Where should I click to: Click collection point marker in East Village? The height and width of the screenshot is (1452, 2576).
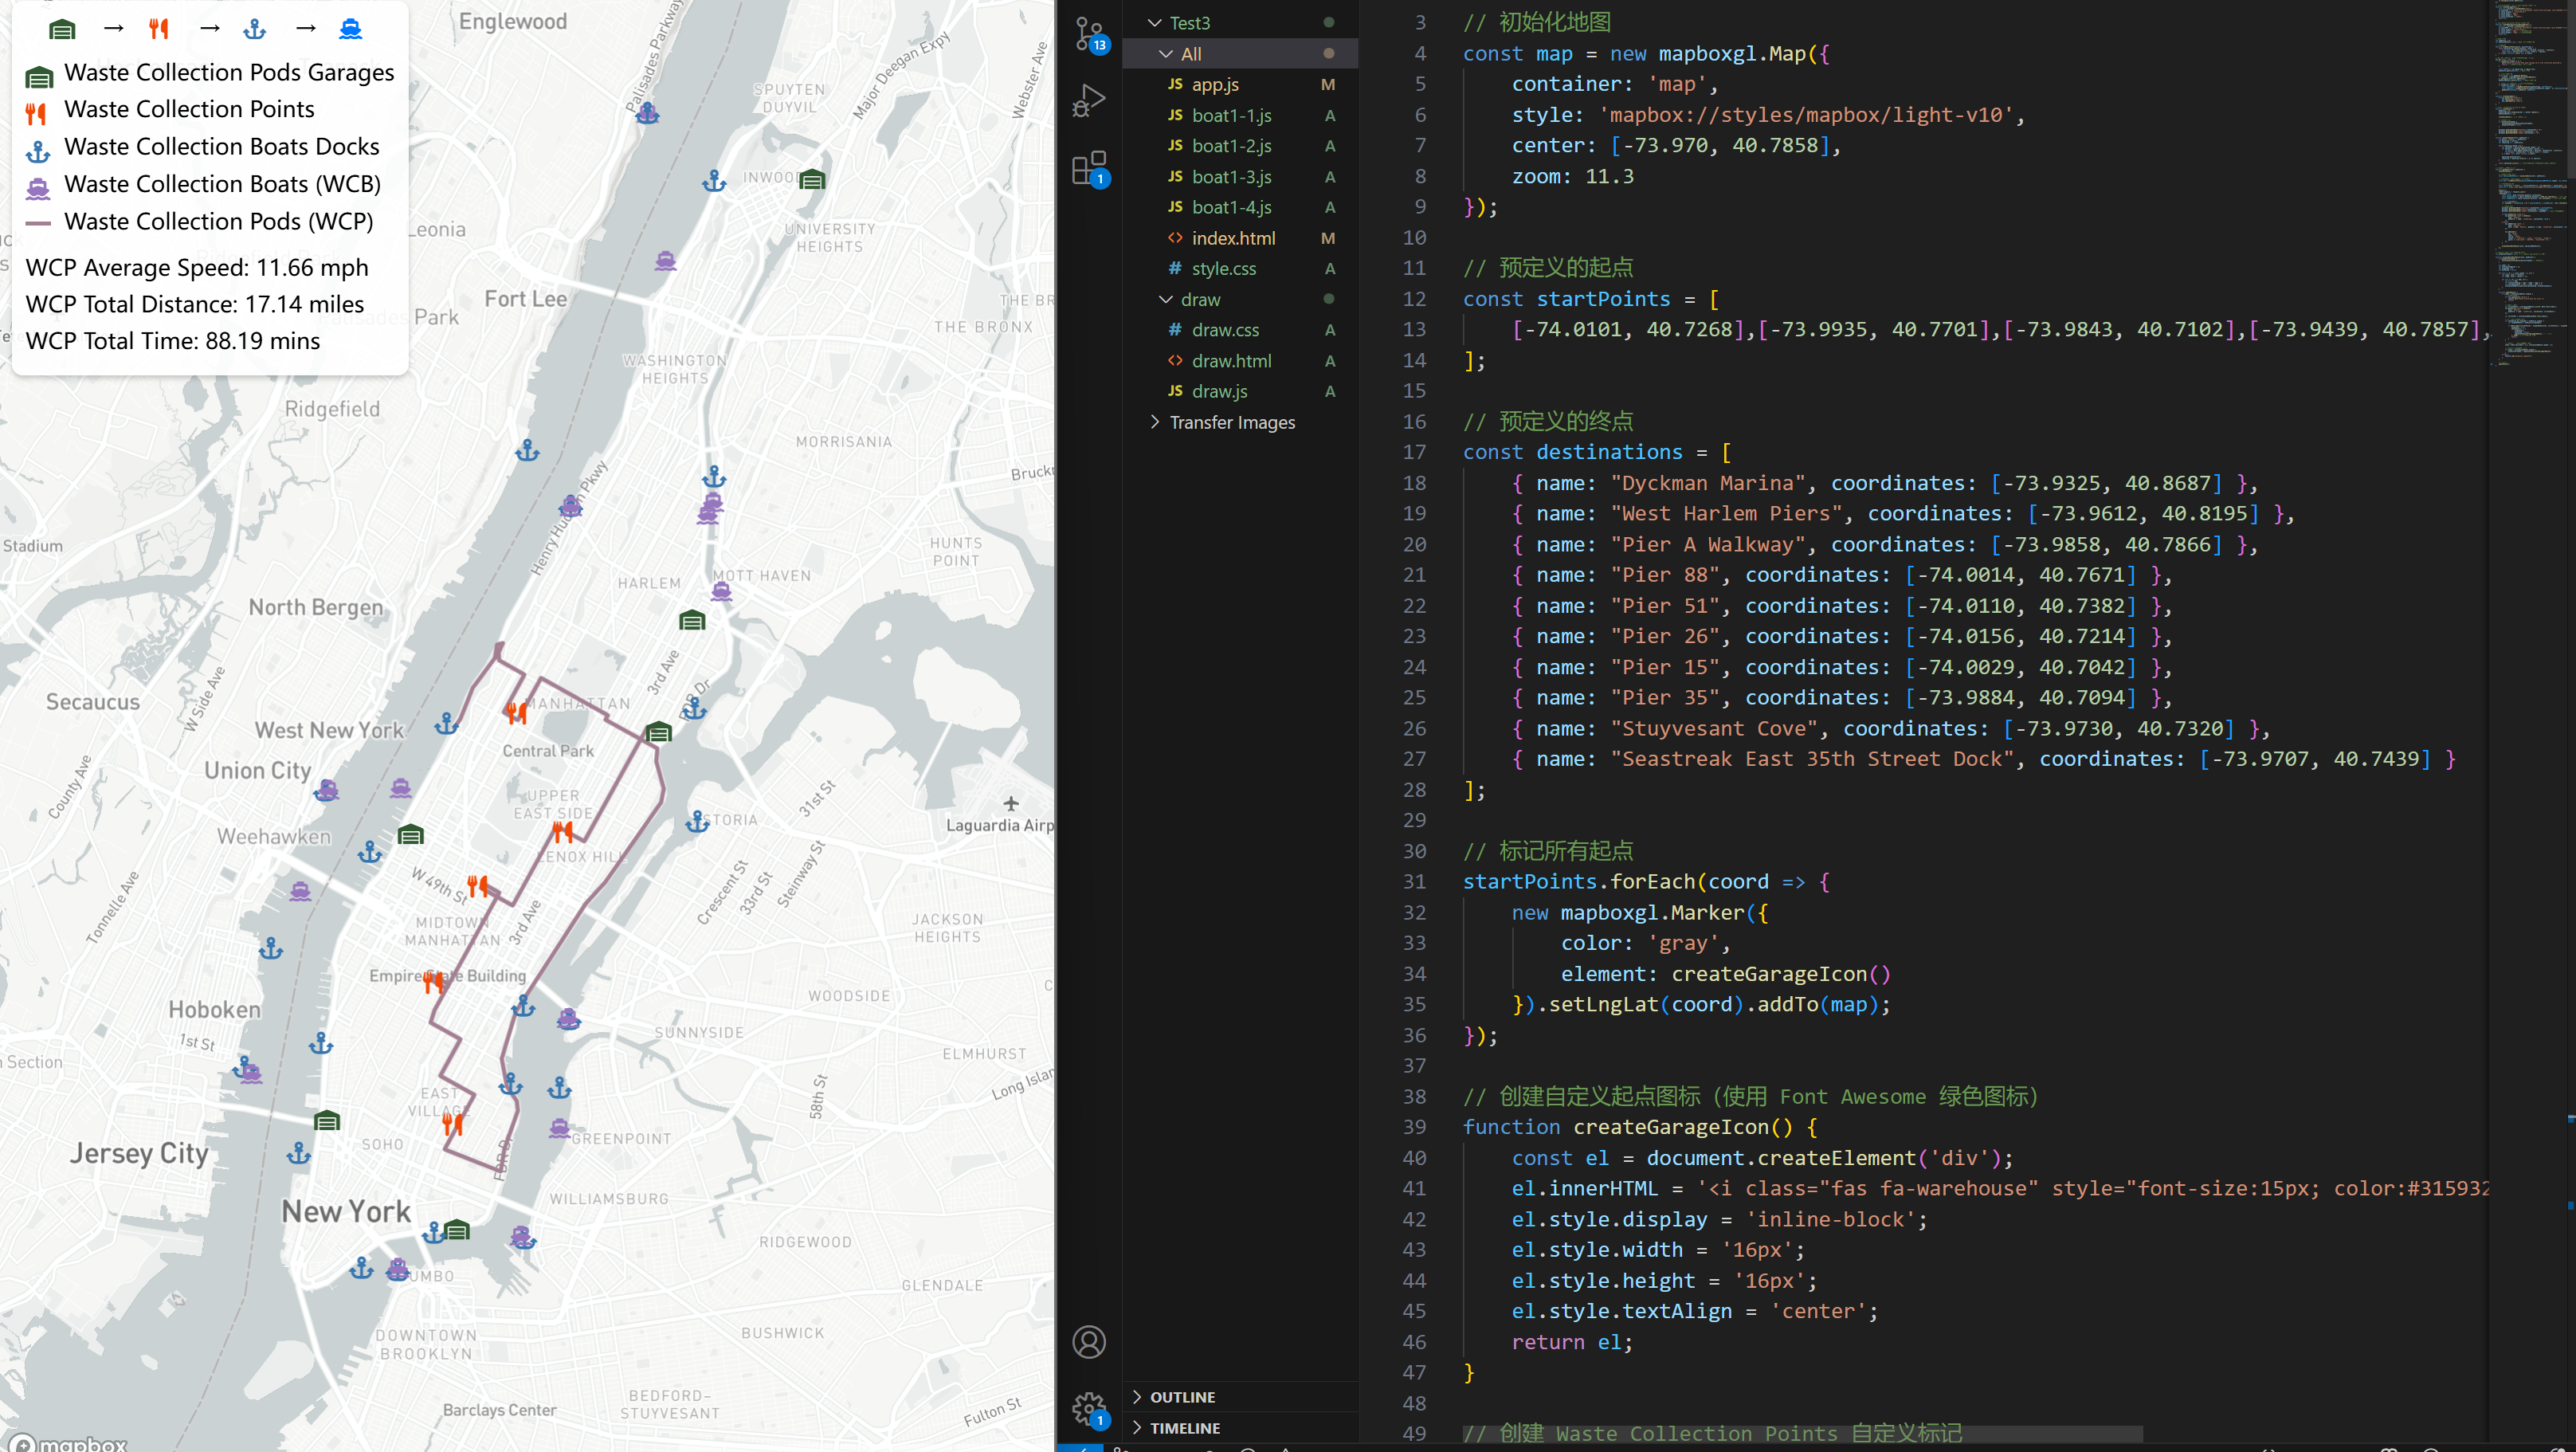(x=452, y=1124)
